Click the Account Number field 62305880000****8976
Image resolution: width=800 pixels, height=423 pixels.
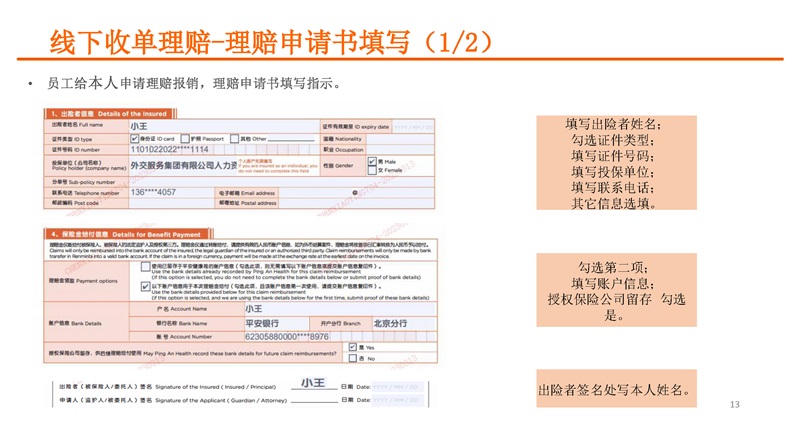point(340,337)
